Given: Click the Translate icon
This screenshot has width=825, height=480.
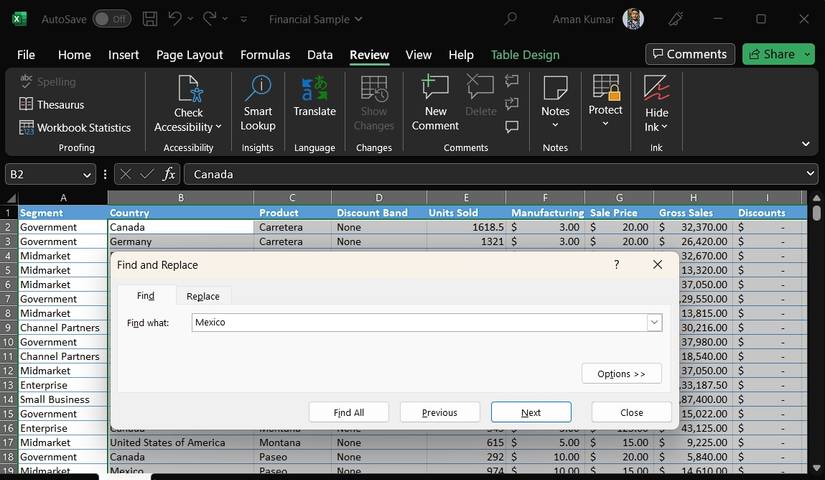Looking at the screenshot, I should [x=314, y=90].
